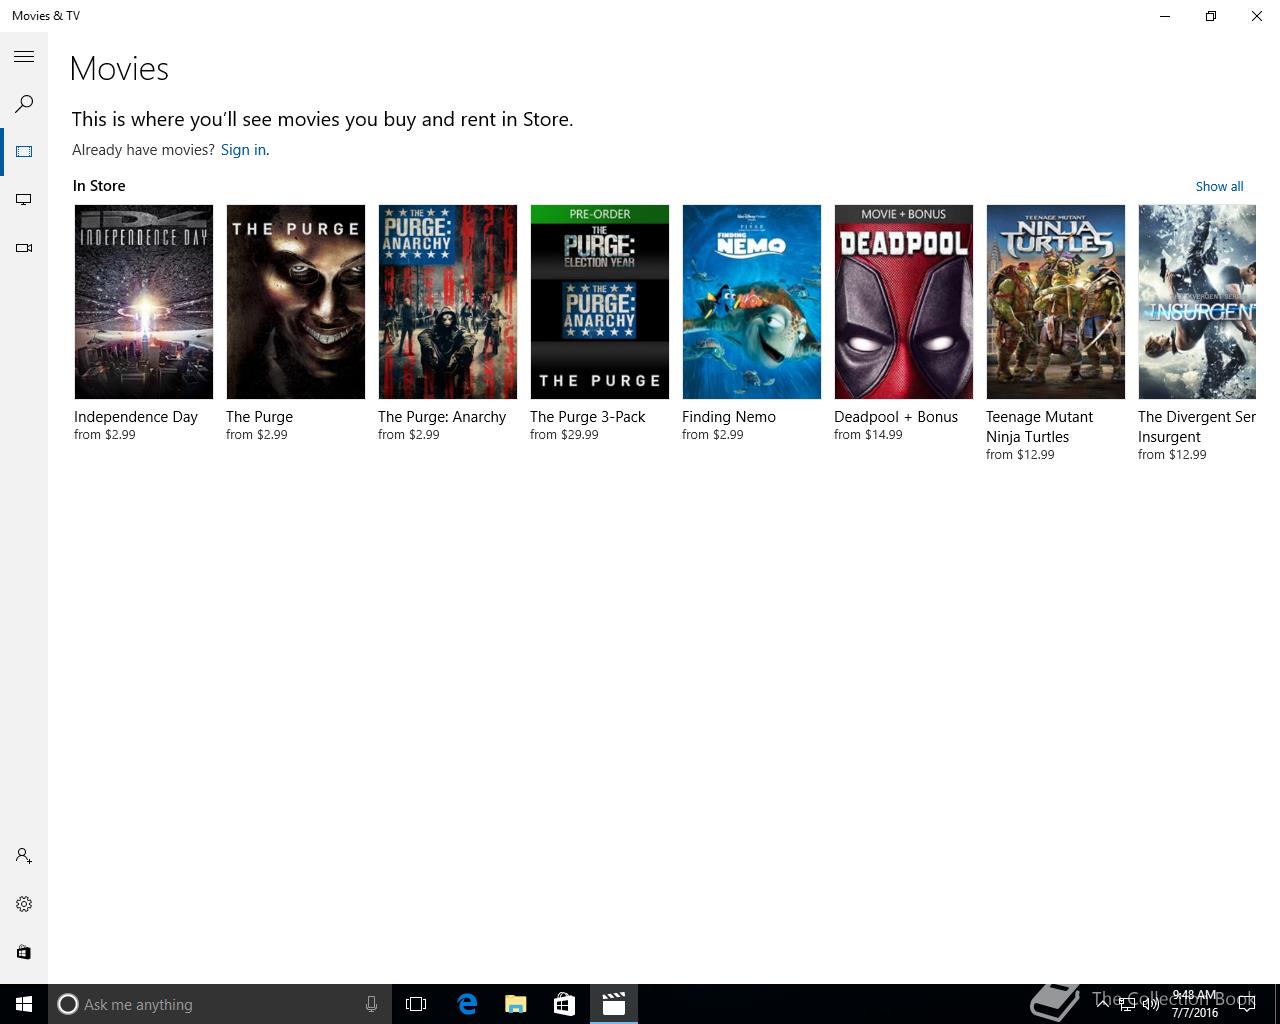Switch to the TV section icon
This screenshot has height=1024, width=1280.
click(24, 200)
